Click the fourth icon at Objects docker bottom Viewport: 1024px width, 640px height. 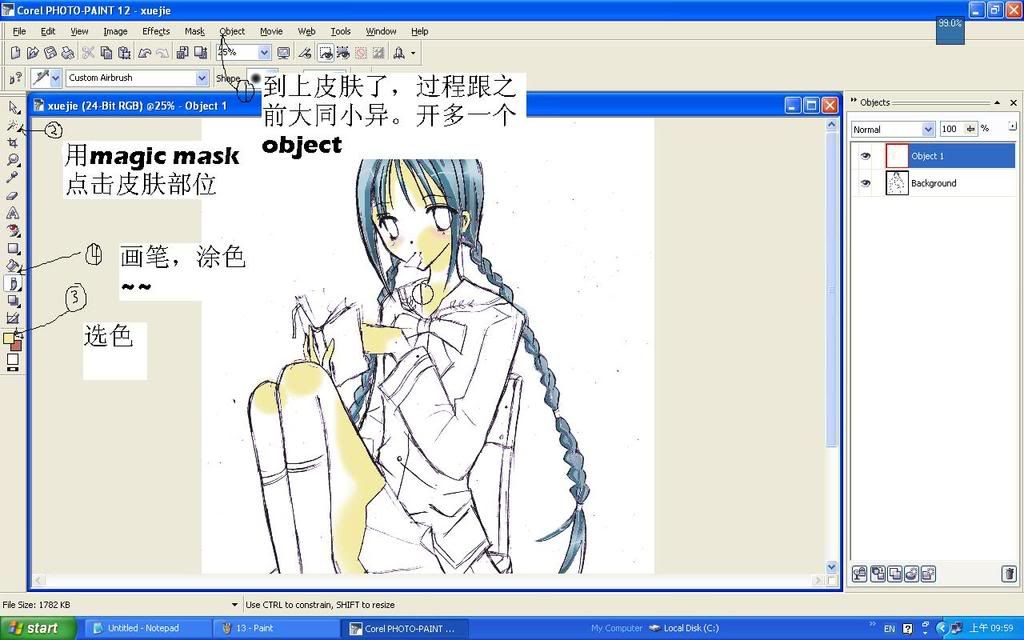(912, 573)
